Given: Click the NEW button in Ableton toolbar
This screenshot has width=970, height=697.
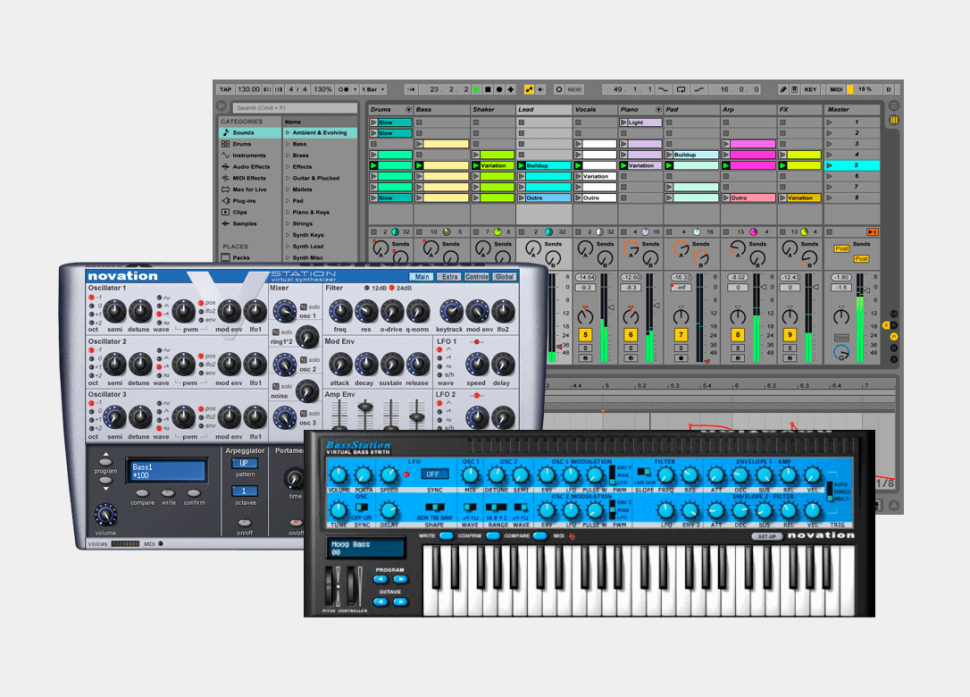Looking at the screenshot, I should click(574, 89).
